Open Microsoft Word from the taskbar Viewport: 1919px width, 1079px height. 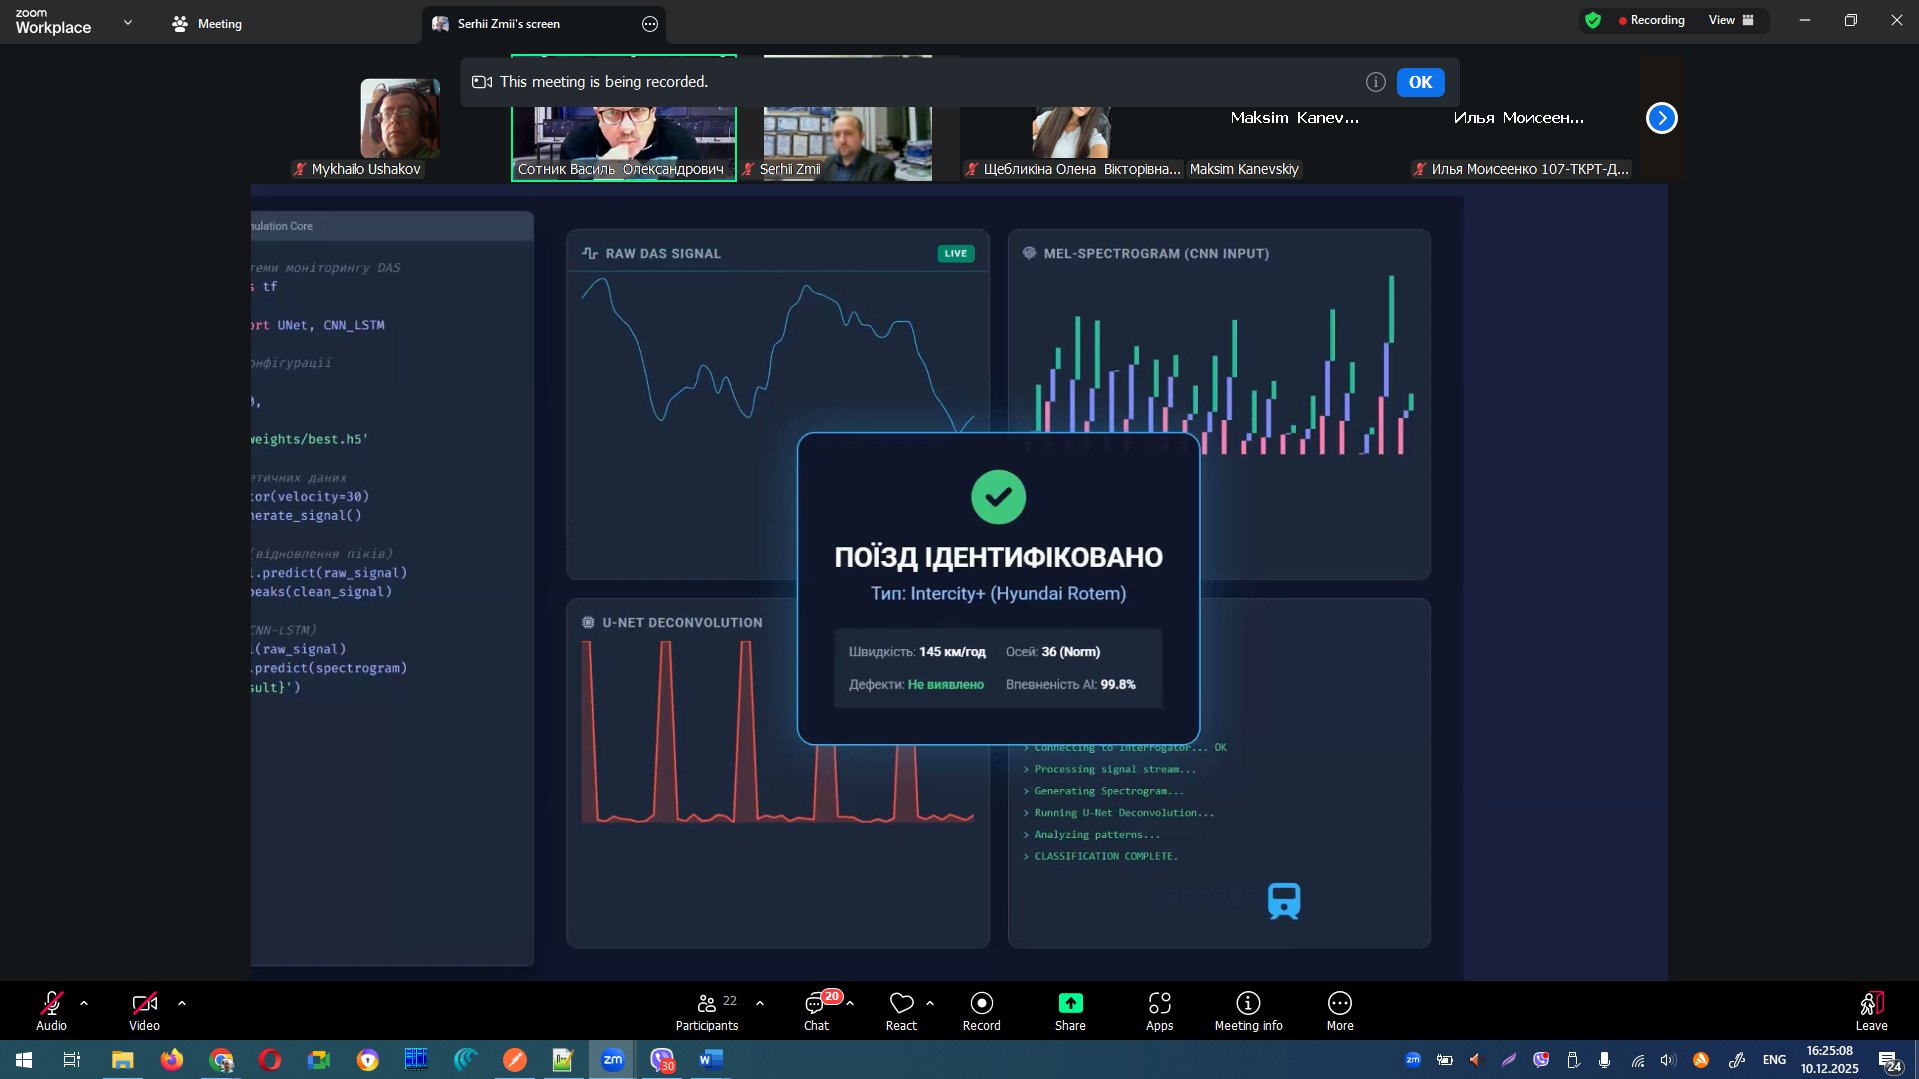[711, 1059]
